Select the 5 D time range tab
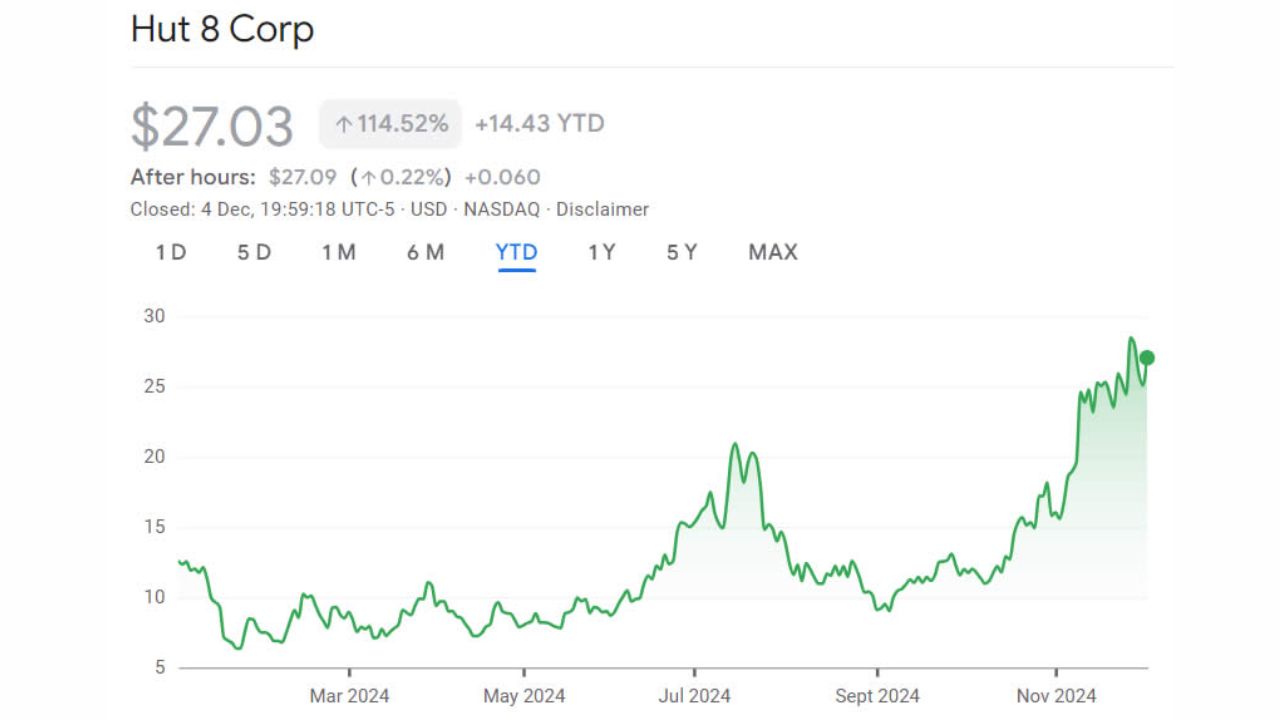Viewport: 1280px width, 720px height. 254,252
